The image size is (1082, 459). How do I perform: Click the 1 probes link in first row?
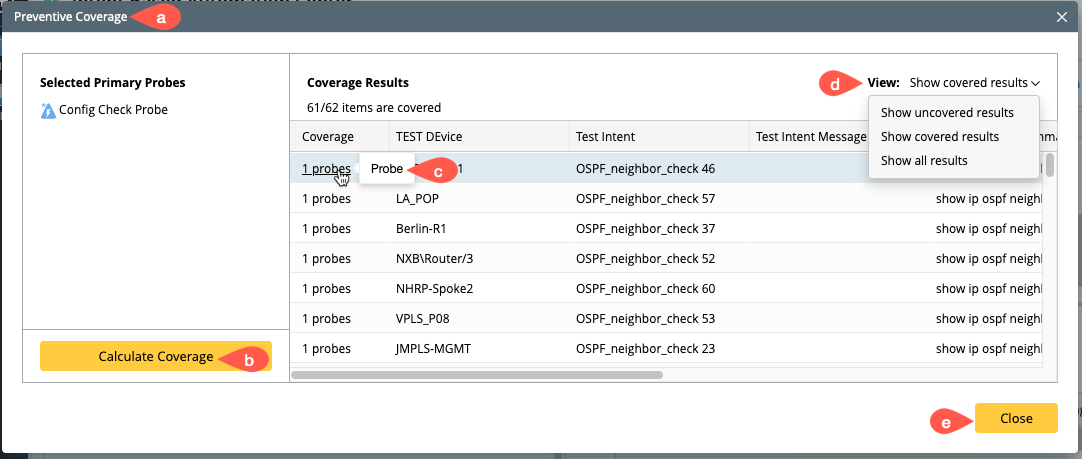click(x=326, y=169)
